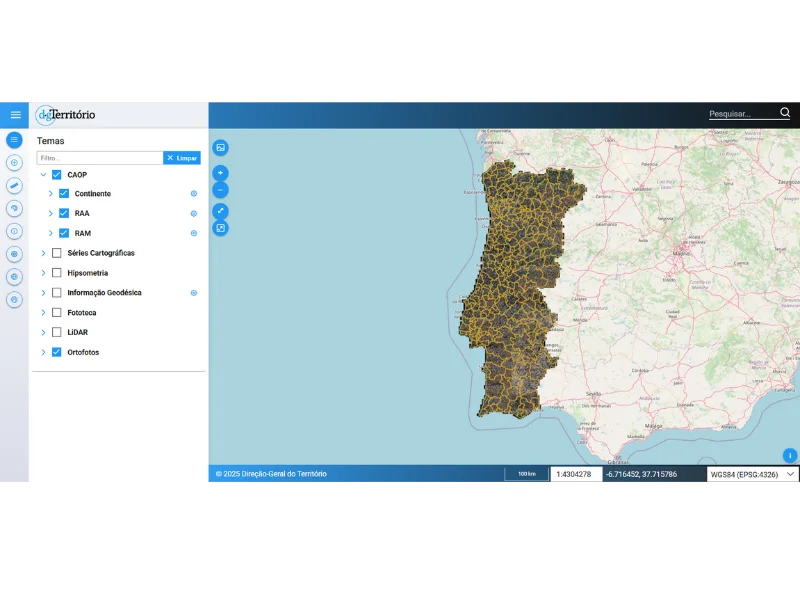
Task: Uncheck the Ortofotos layer checkbox
Action: tap(57, 352)
